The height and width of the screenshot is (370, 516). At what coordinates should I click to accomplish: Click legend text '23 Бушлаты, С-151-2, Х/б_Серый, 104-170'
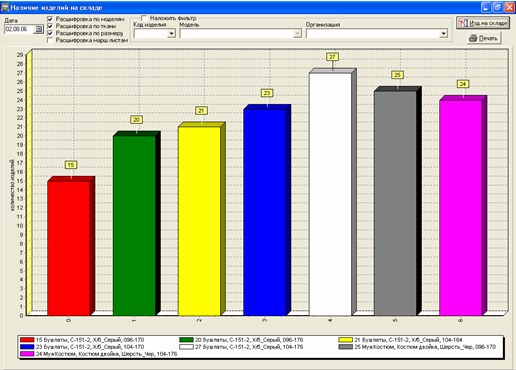pos(90,347)
